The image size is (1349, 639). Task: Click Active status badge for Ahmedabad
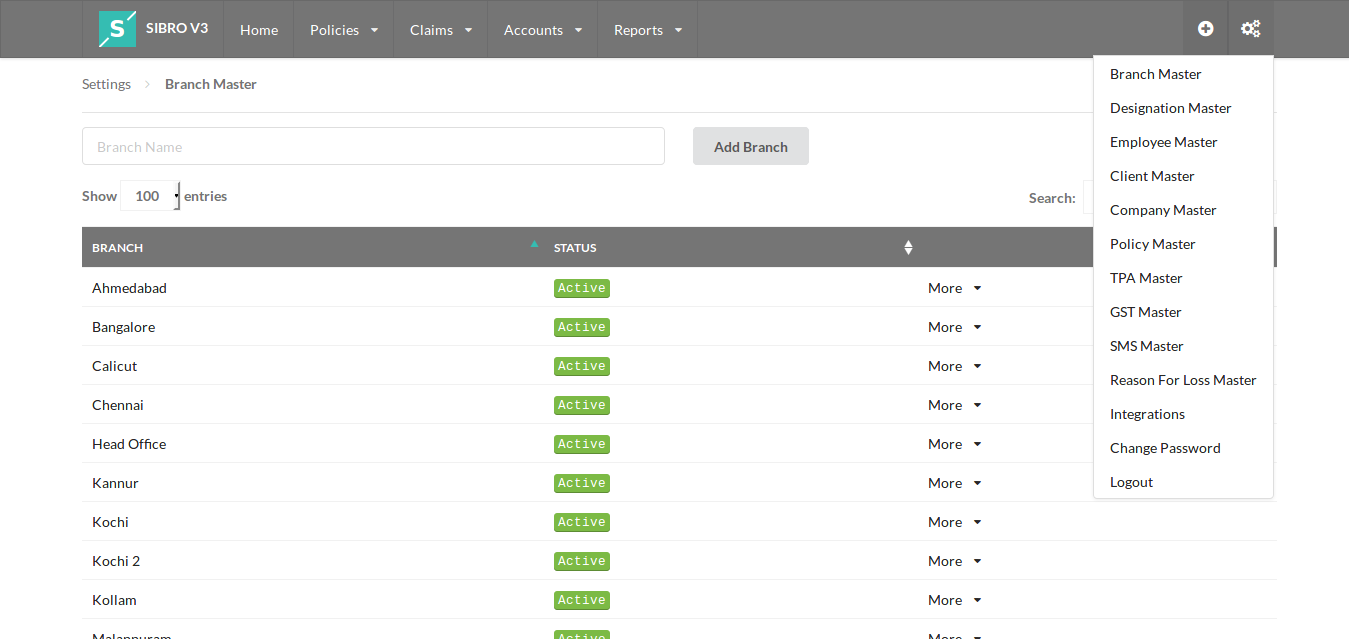582,288
